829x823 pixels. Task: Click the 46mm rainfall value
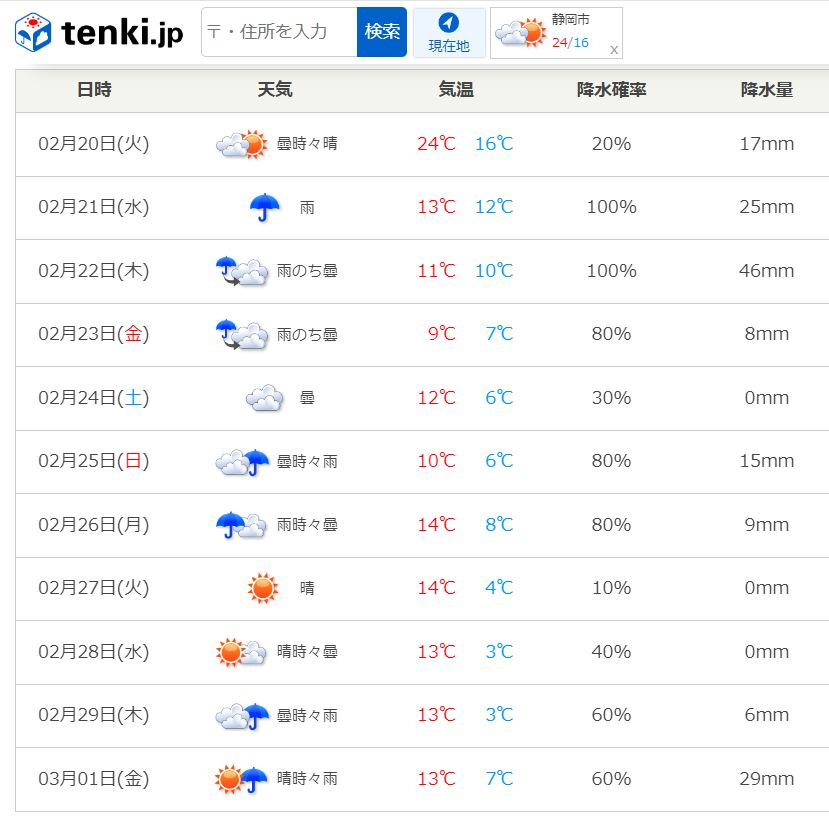point(767,271)
